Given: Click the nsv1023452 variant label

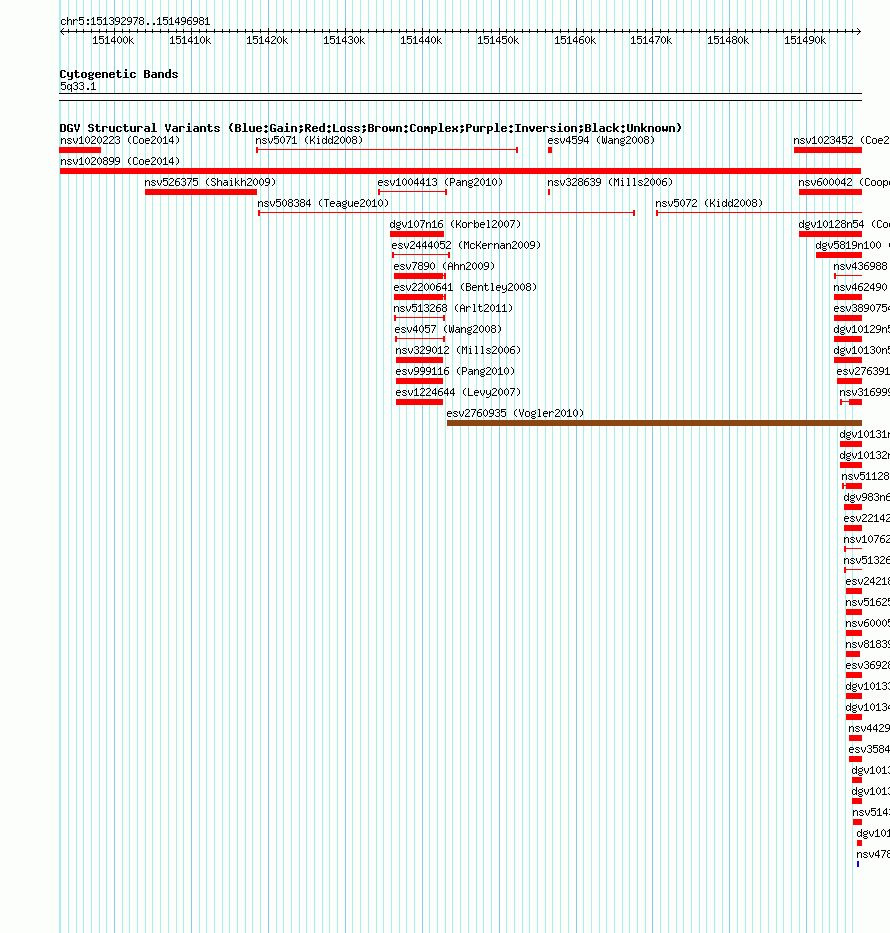Looking at the screenshot, I should (x=841, y=140).
